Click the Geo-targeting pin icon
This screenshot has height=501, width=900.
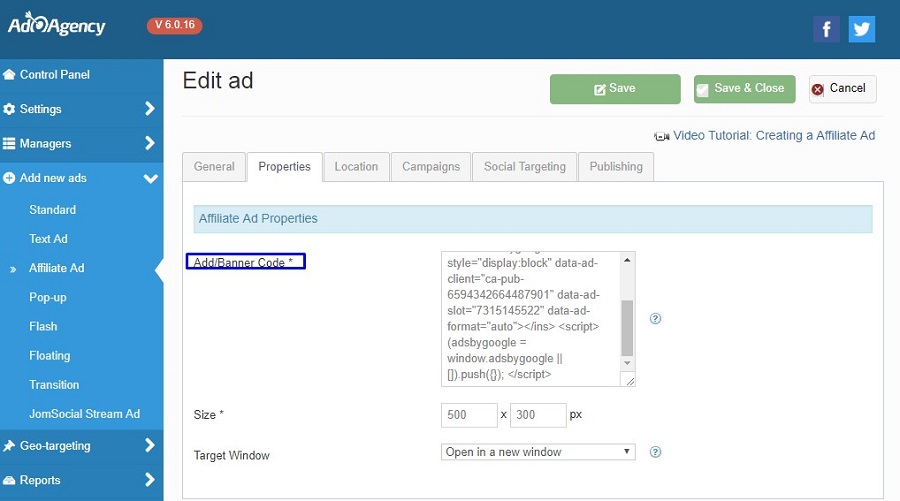[9, 446]
